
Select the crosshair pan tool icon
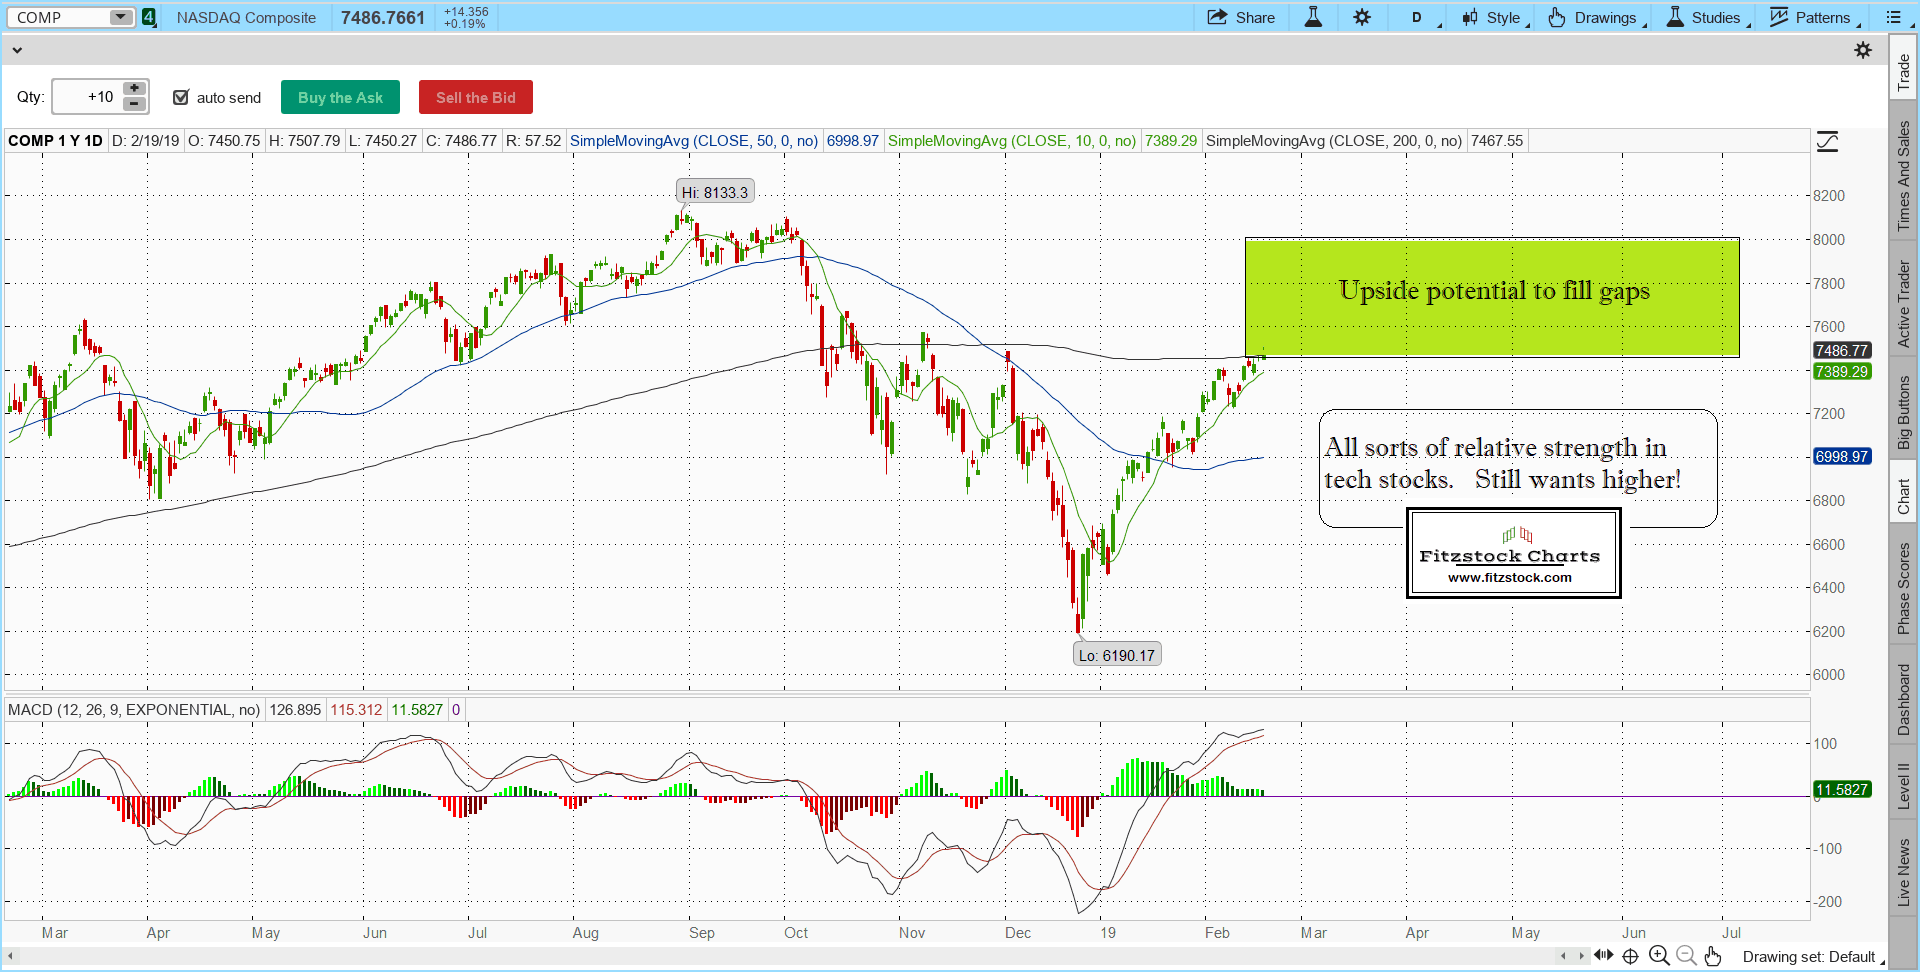coord(1630,956)
